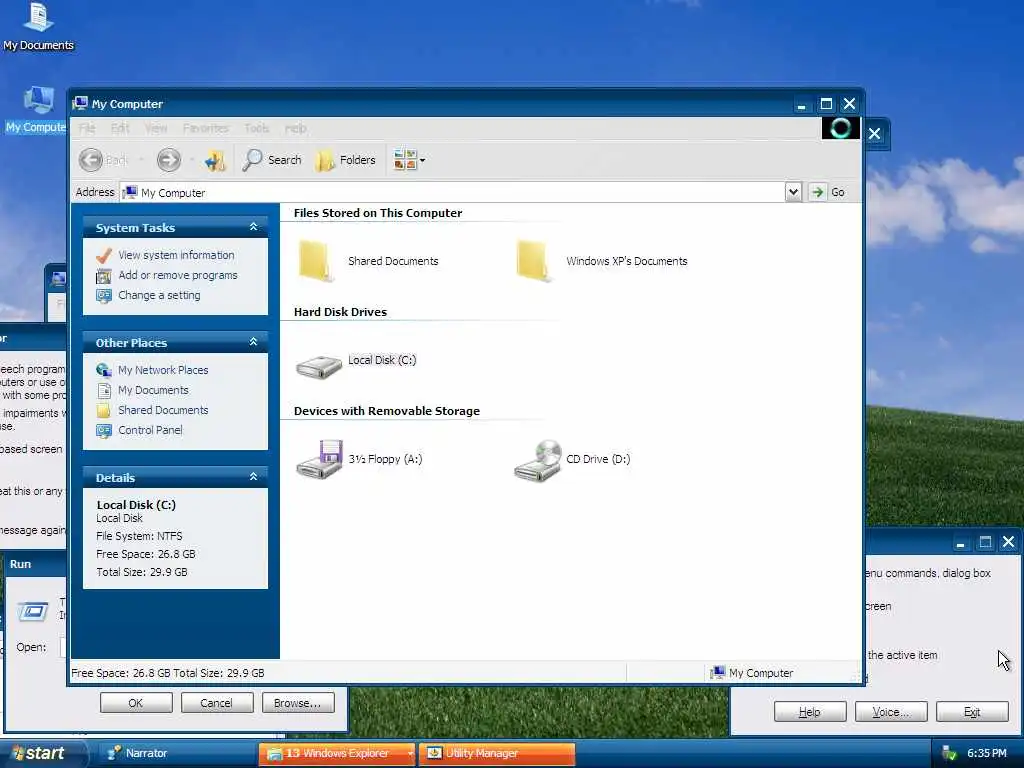1024x768 pixels.
Task: Toggle the Folders pane
Action: click(345, 160)
